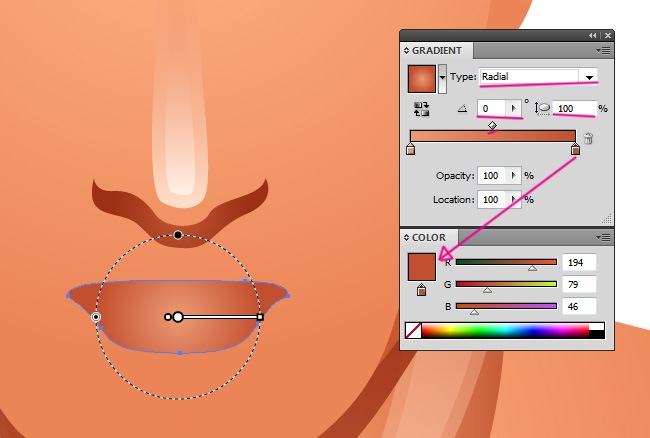
Task: Toggle Color panel options expander arrows
Action: (406, 237)
